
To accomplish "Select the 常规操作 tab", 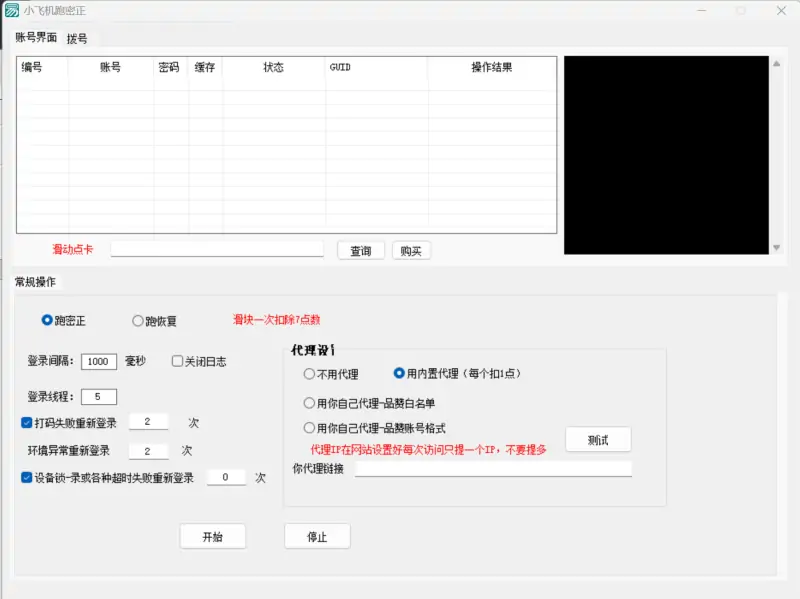I will click(35, 282).
